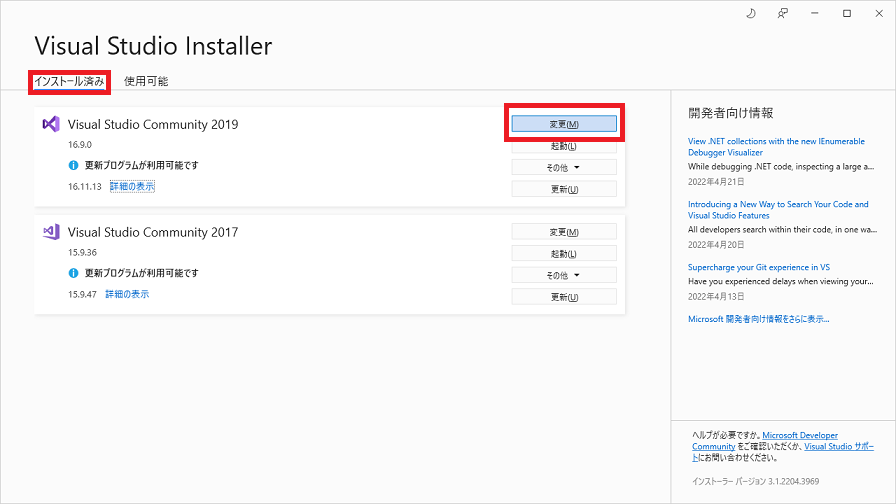Toggle the dark theme moon icon
The image size is (896, 504).
pos(751,13)
